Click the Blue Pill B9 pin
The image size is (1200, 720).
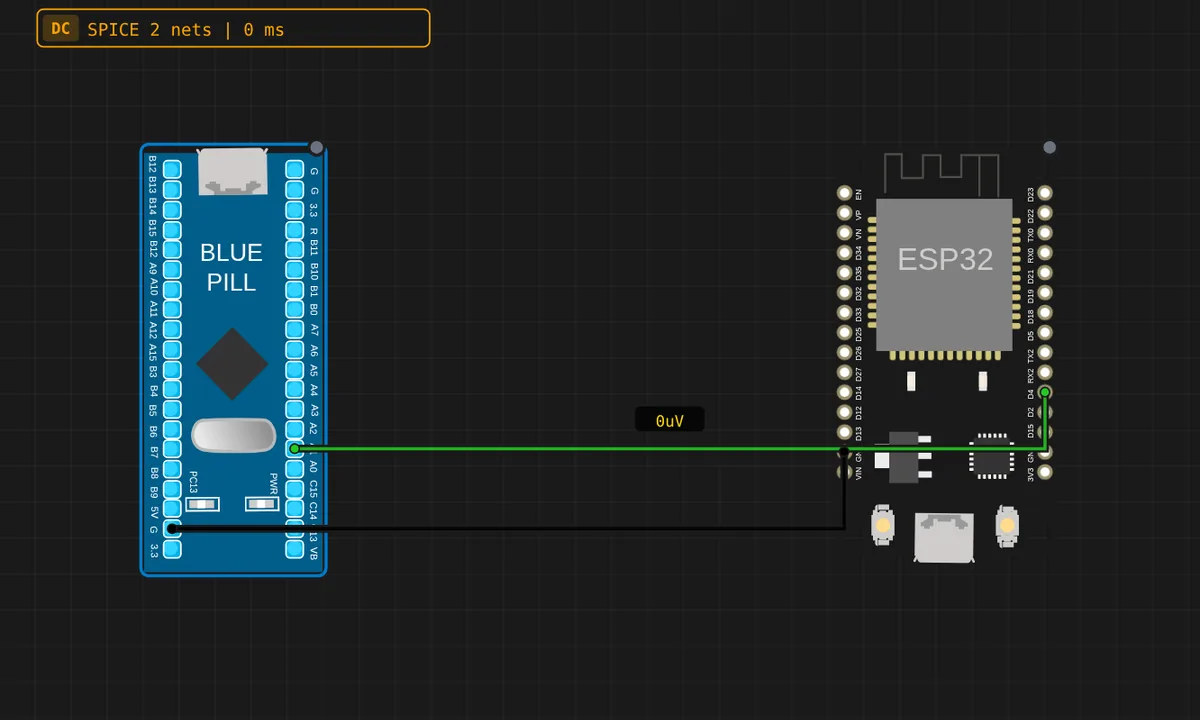(172, 489)
